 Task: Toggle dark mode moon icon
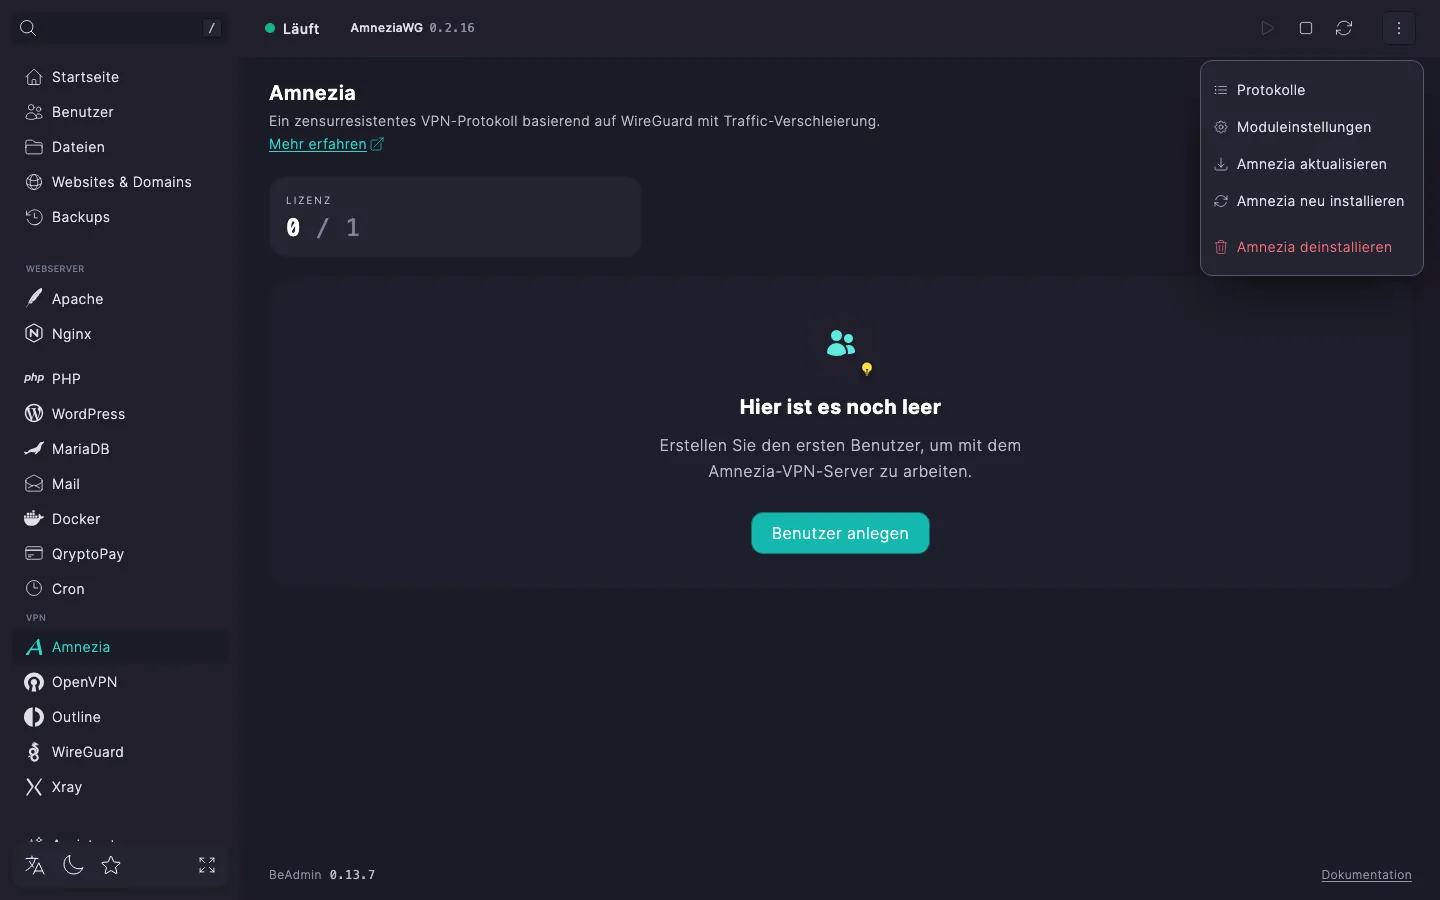coord(73,865)
